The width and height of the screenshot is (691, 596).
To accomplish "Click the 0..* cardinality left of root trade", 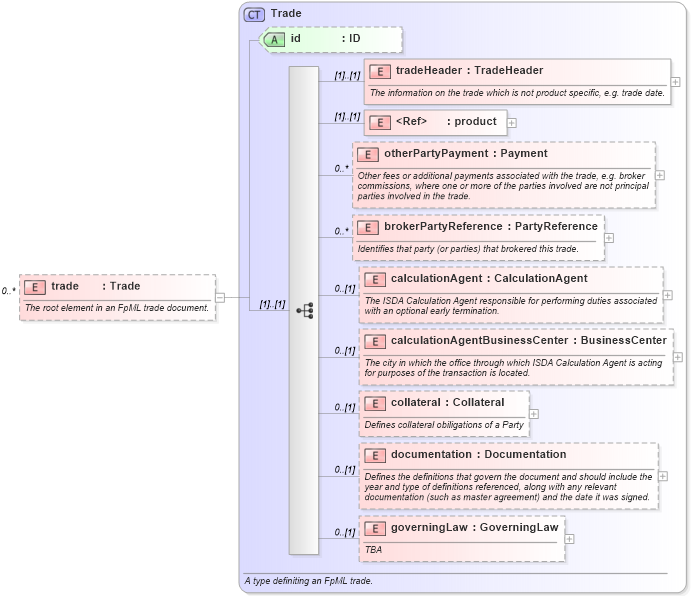I will (x=8, y=291).
